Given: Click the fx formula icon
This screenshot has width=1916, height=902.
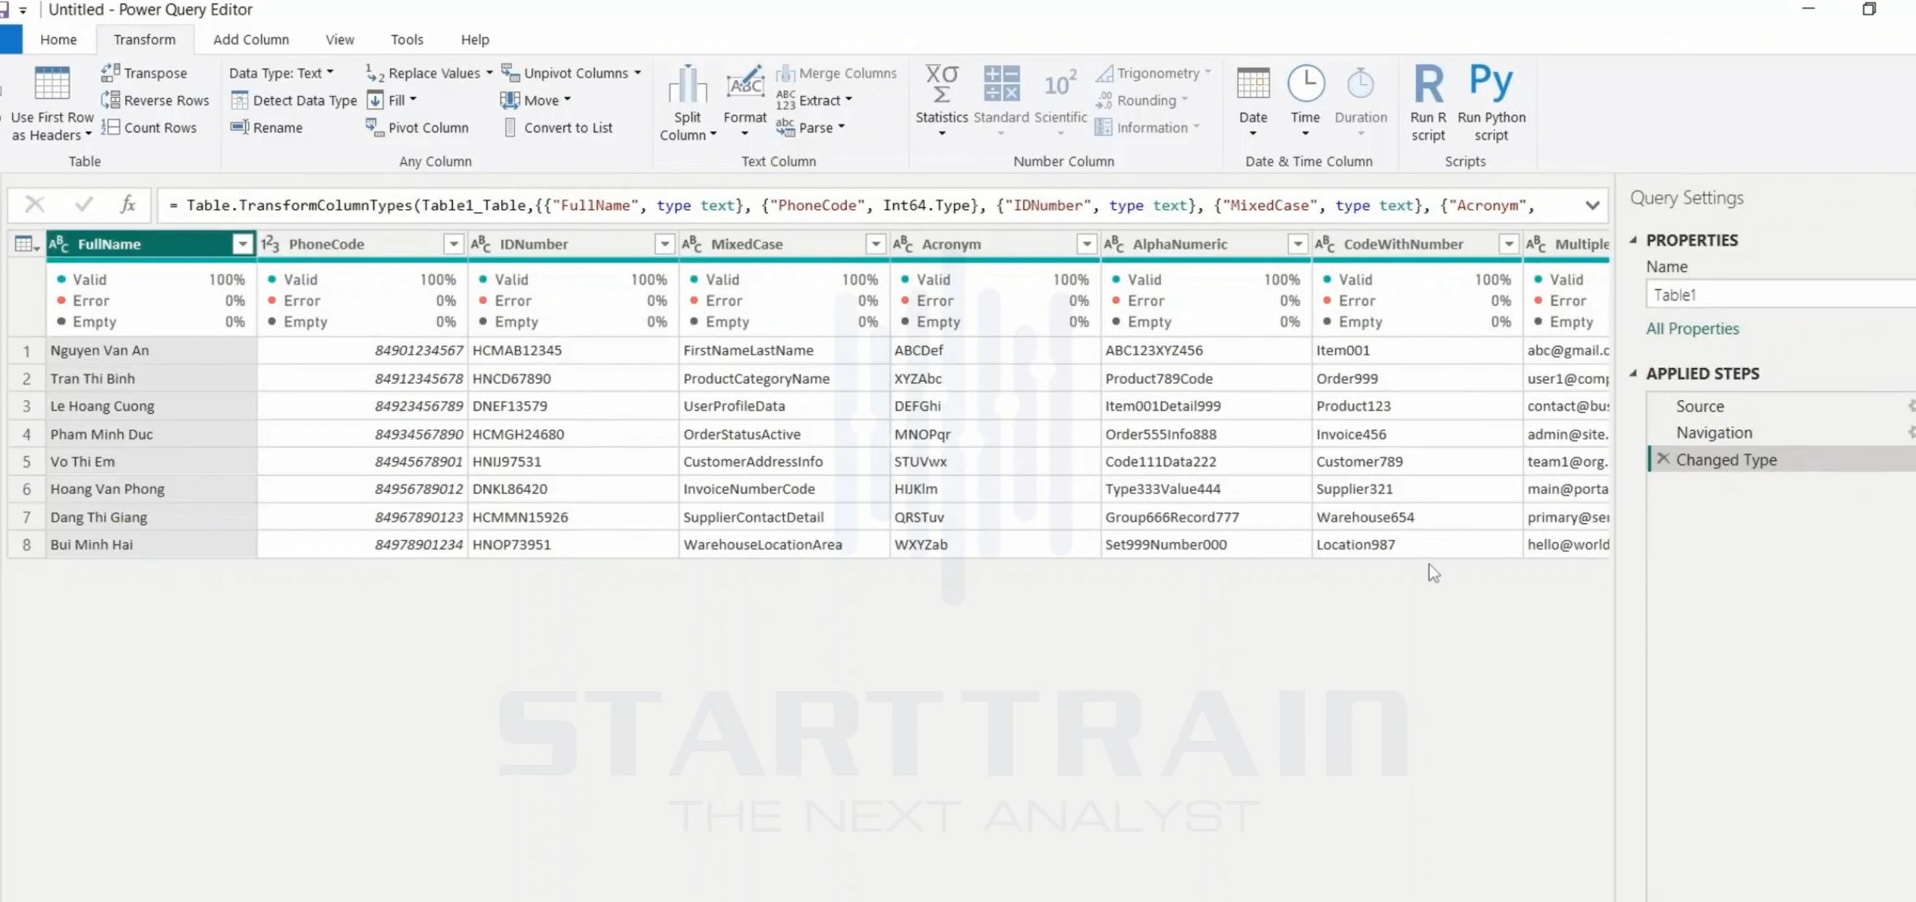Looking at the screenshot, I should pos(128,205).
